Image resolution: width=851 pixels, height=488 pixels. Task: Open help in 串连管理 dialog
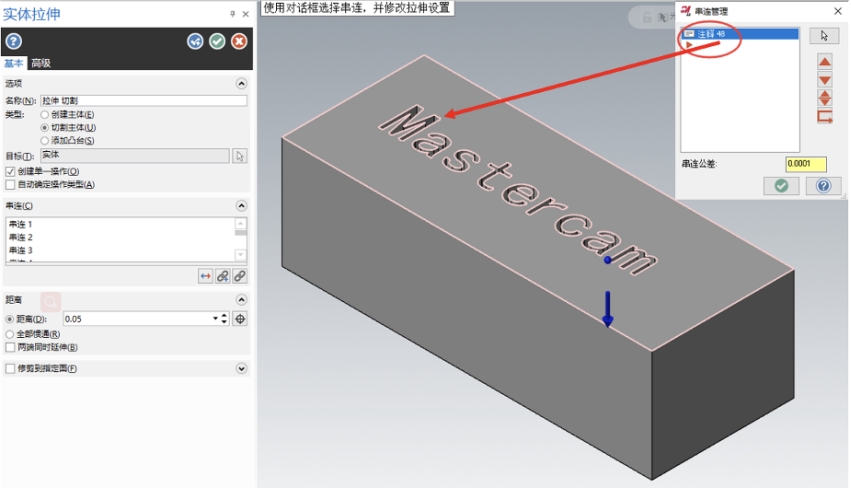point(823,186)
